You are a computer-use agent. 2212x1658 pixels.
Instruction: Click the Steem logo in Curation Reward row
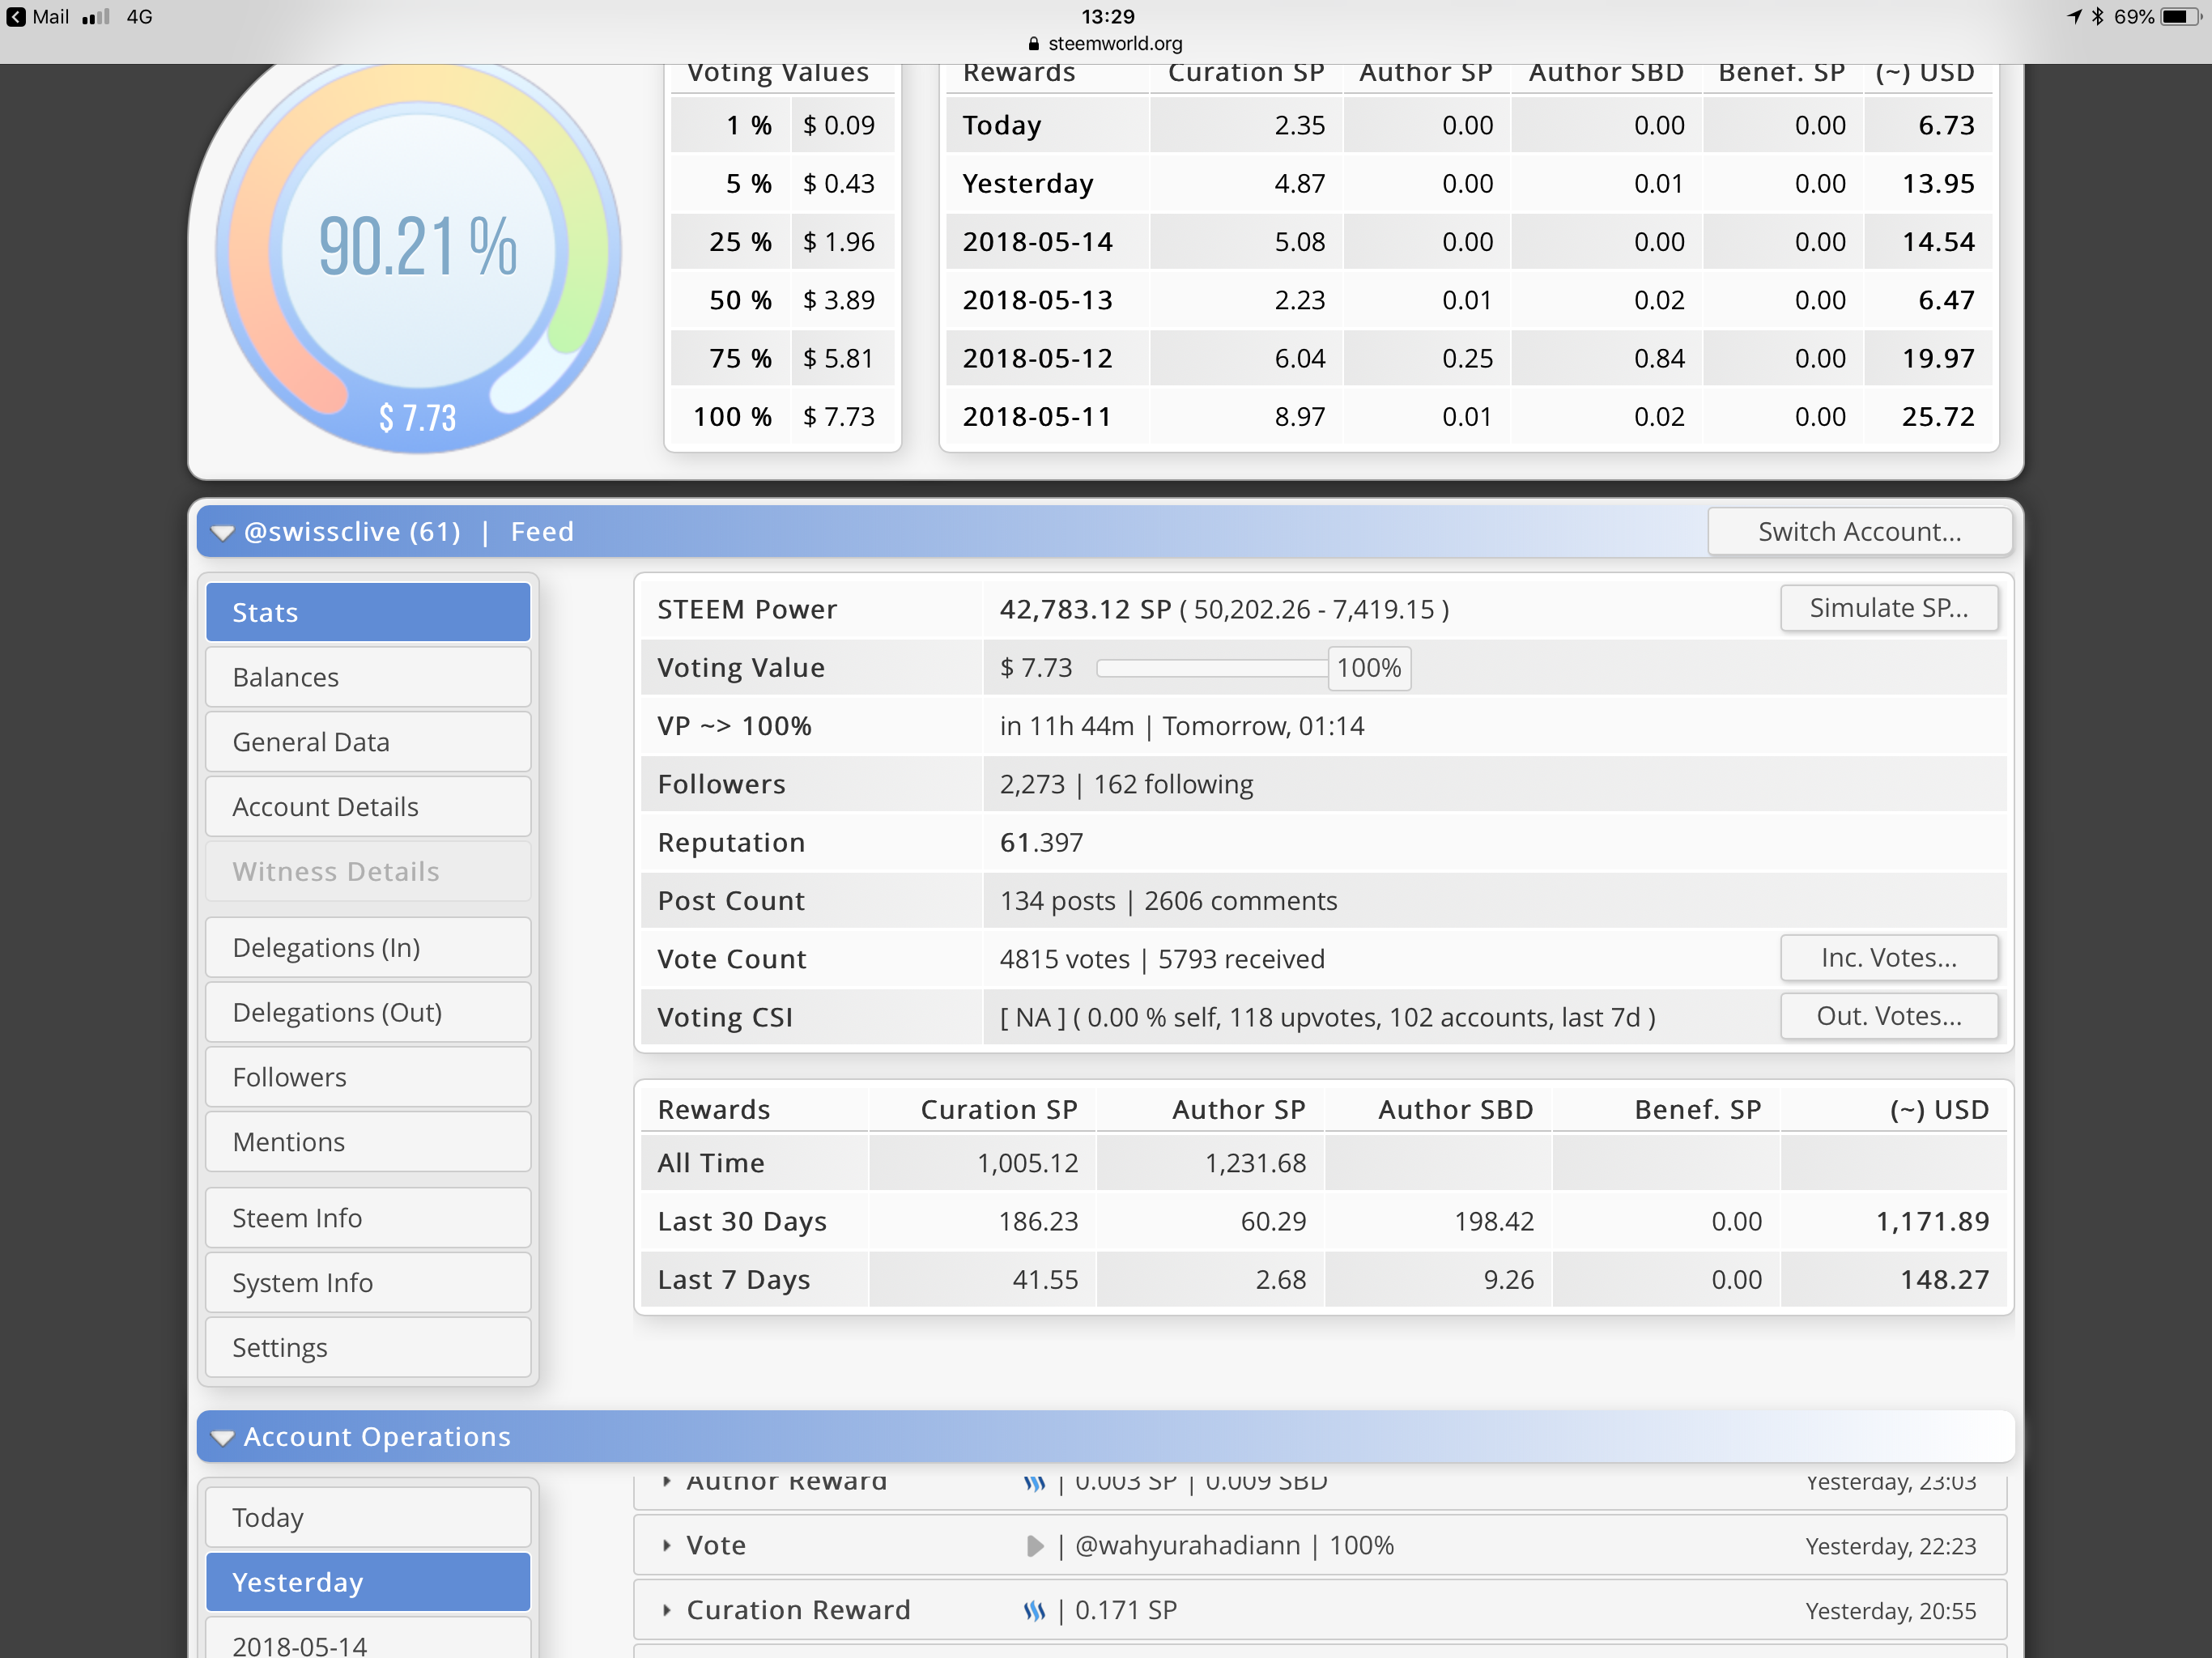[x=1034, y=1610]
